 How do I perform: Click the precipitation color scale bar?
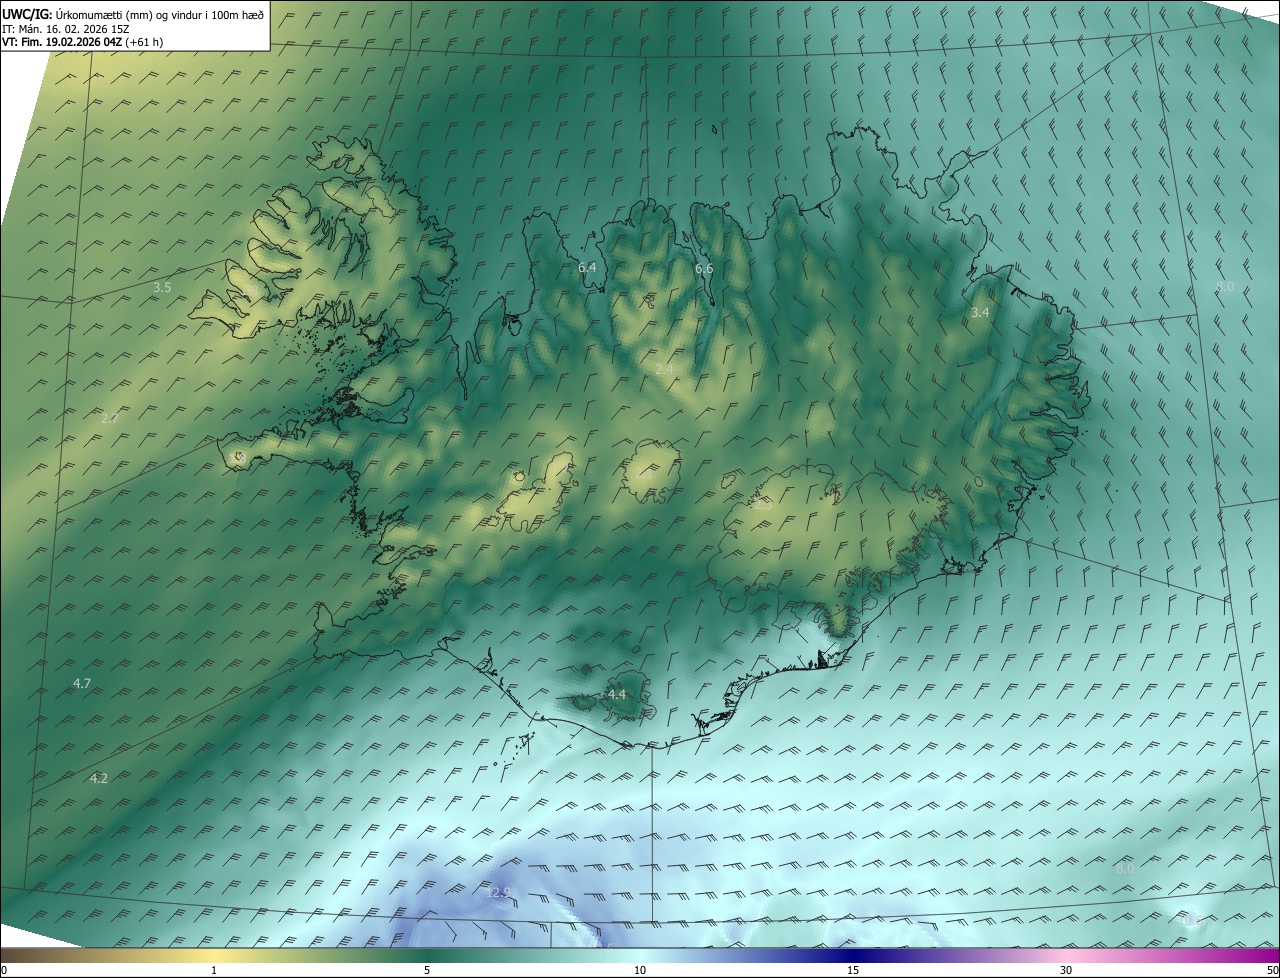point(640,955)
